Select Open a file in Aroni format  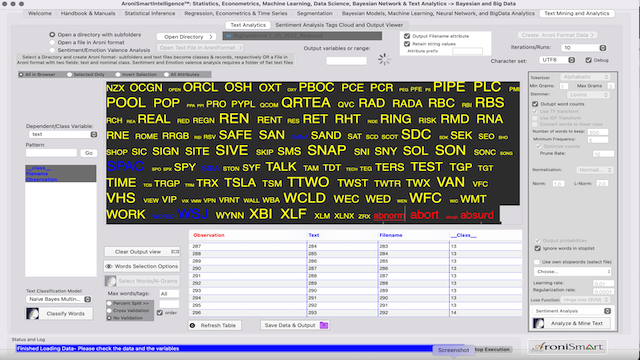[52, 42]
